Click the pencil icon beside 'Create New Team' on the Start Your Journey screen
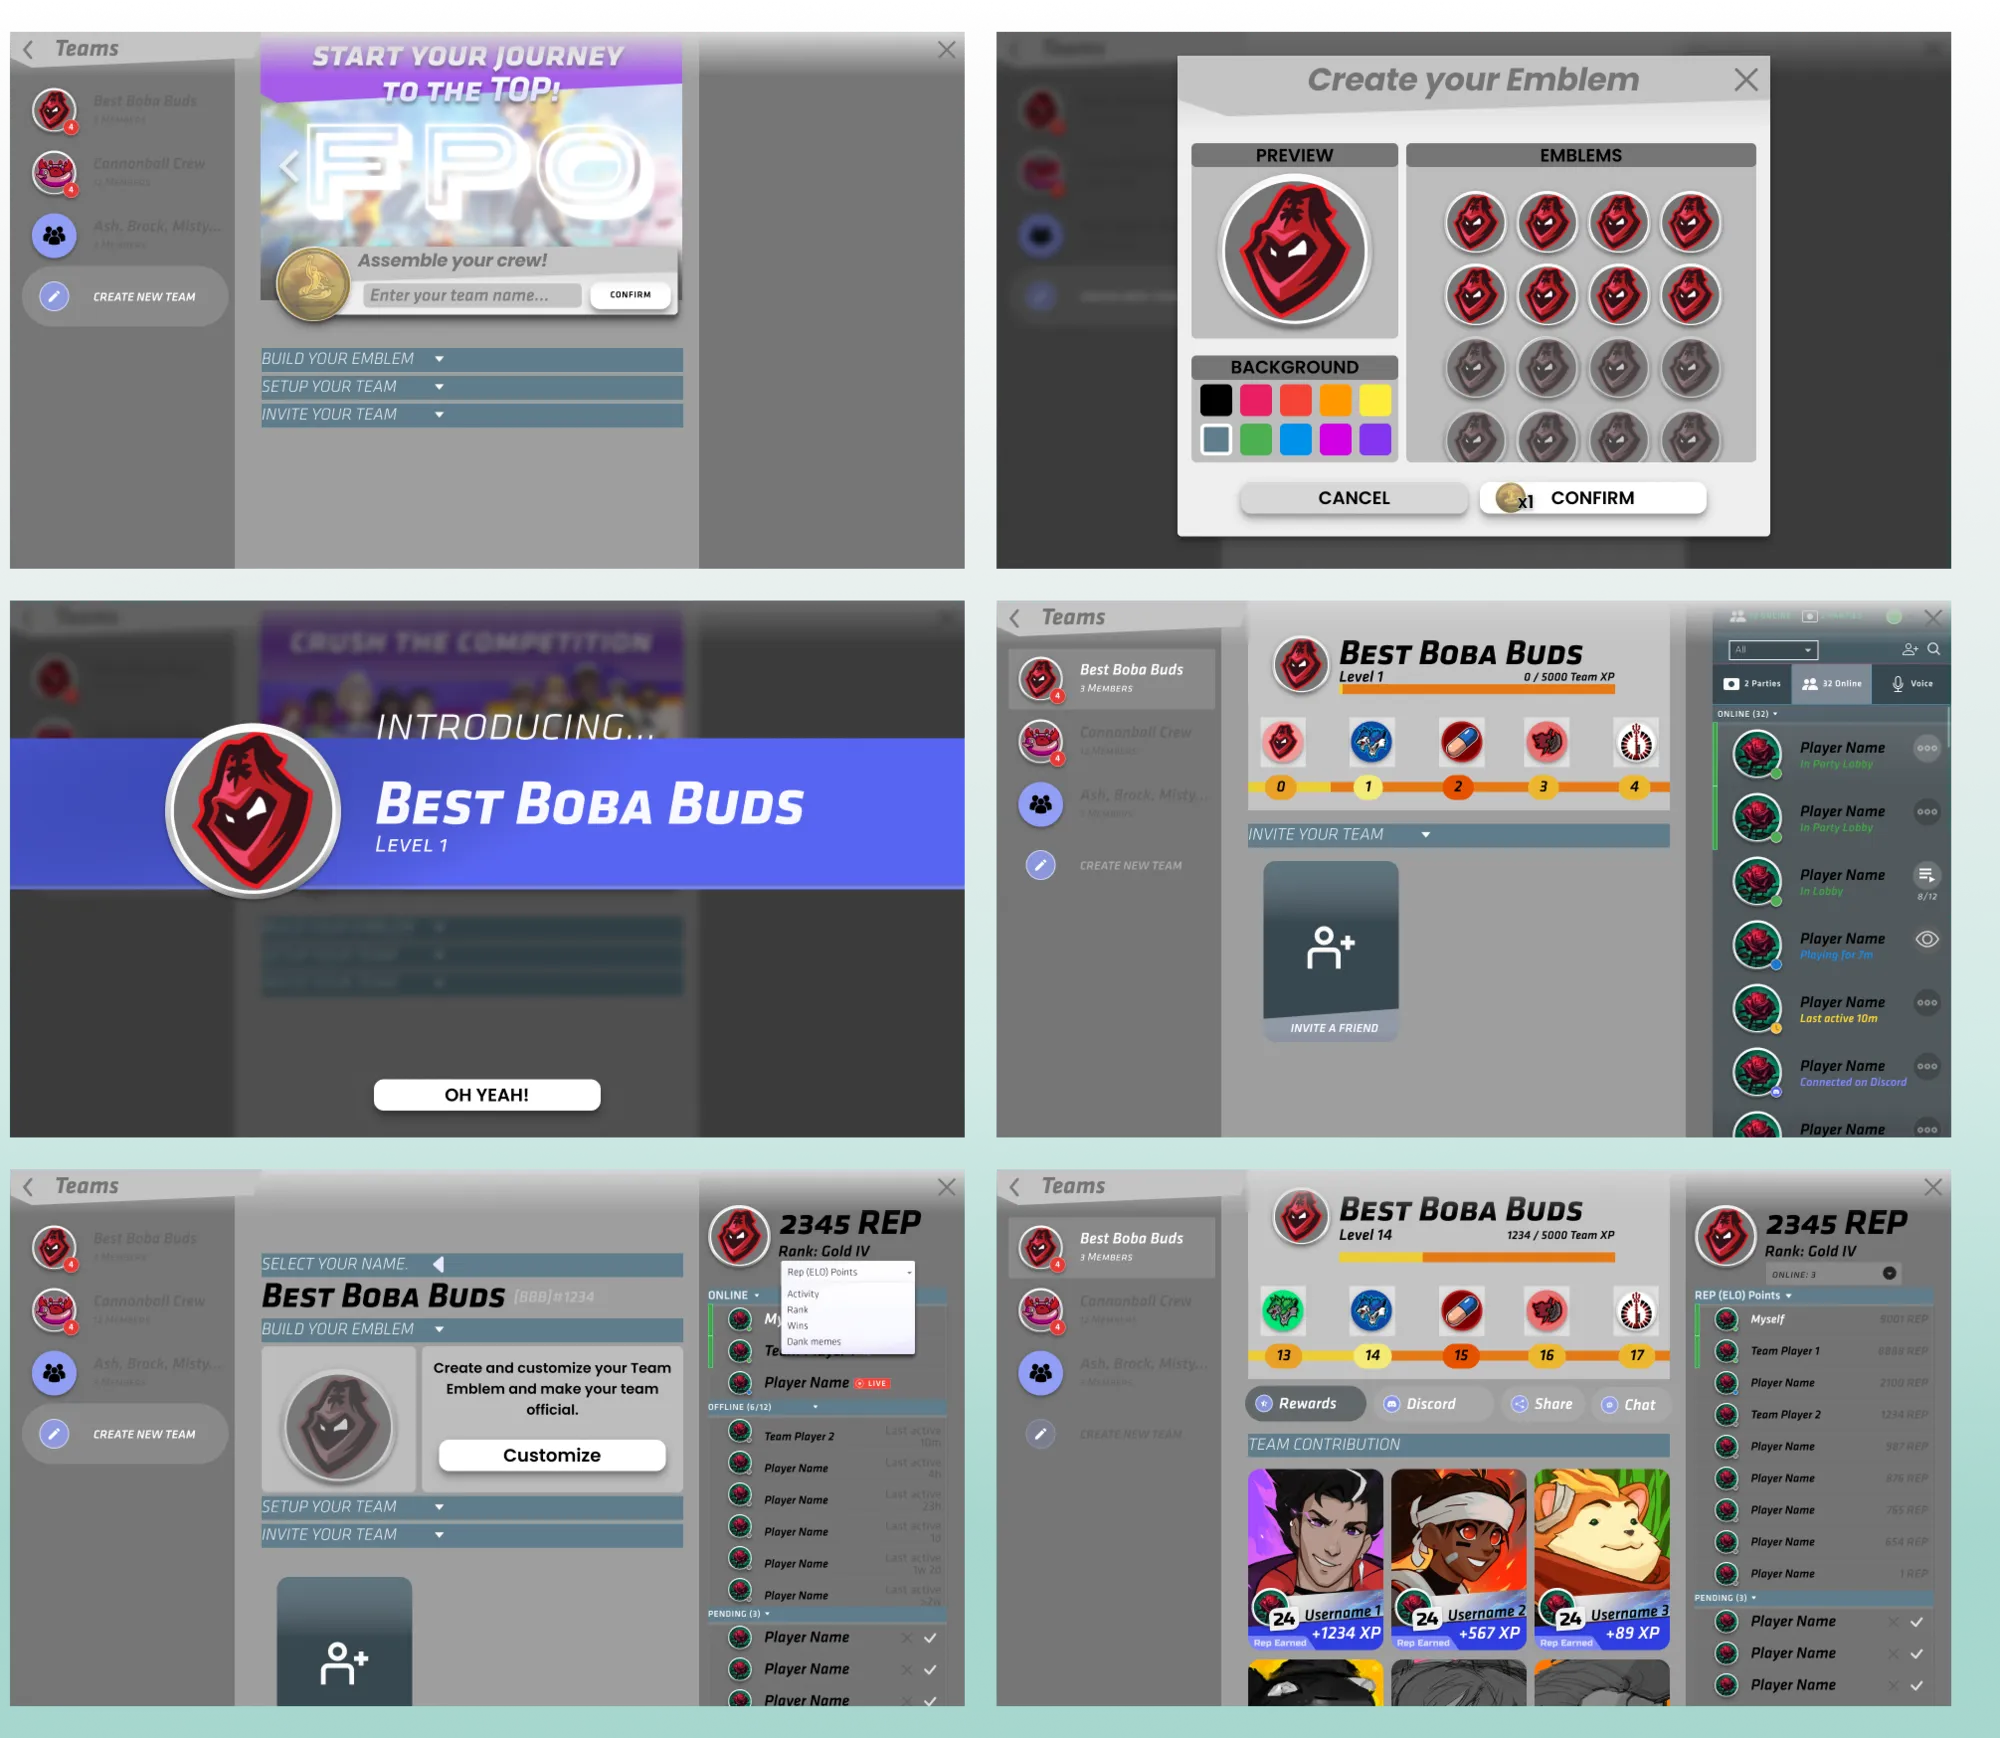 [x=54, y=296]
